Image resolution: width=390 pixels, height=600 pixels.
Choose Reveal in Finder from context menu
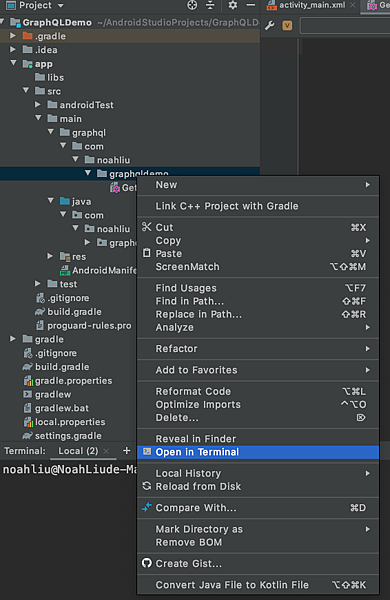click(x=258, y=439)
